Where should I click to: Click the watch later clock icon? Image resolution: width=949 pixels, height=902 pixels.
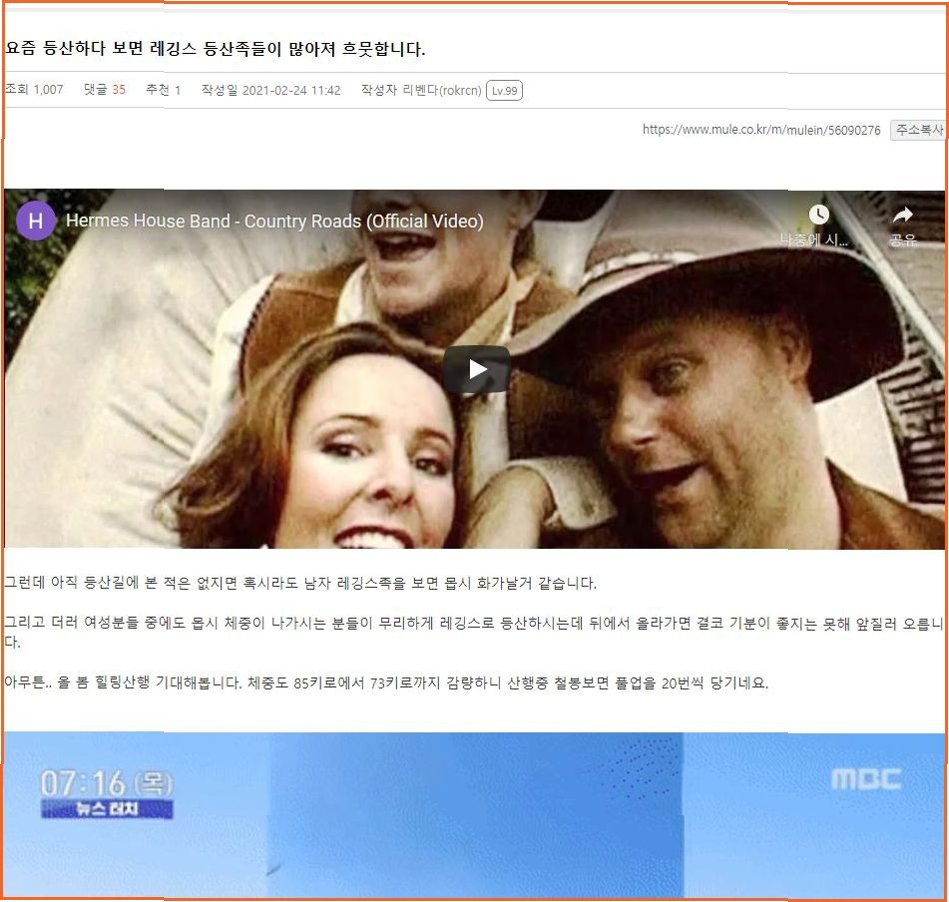818,214
